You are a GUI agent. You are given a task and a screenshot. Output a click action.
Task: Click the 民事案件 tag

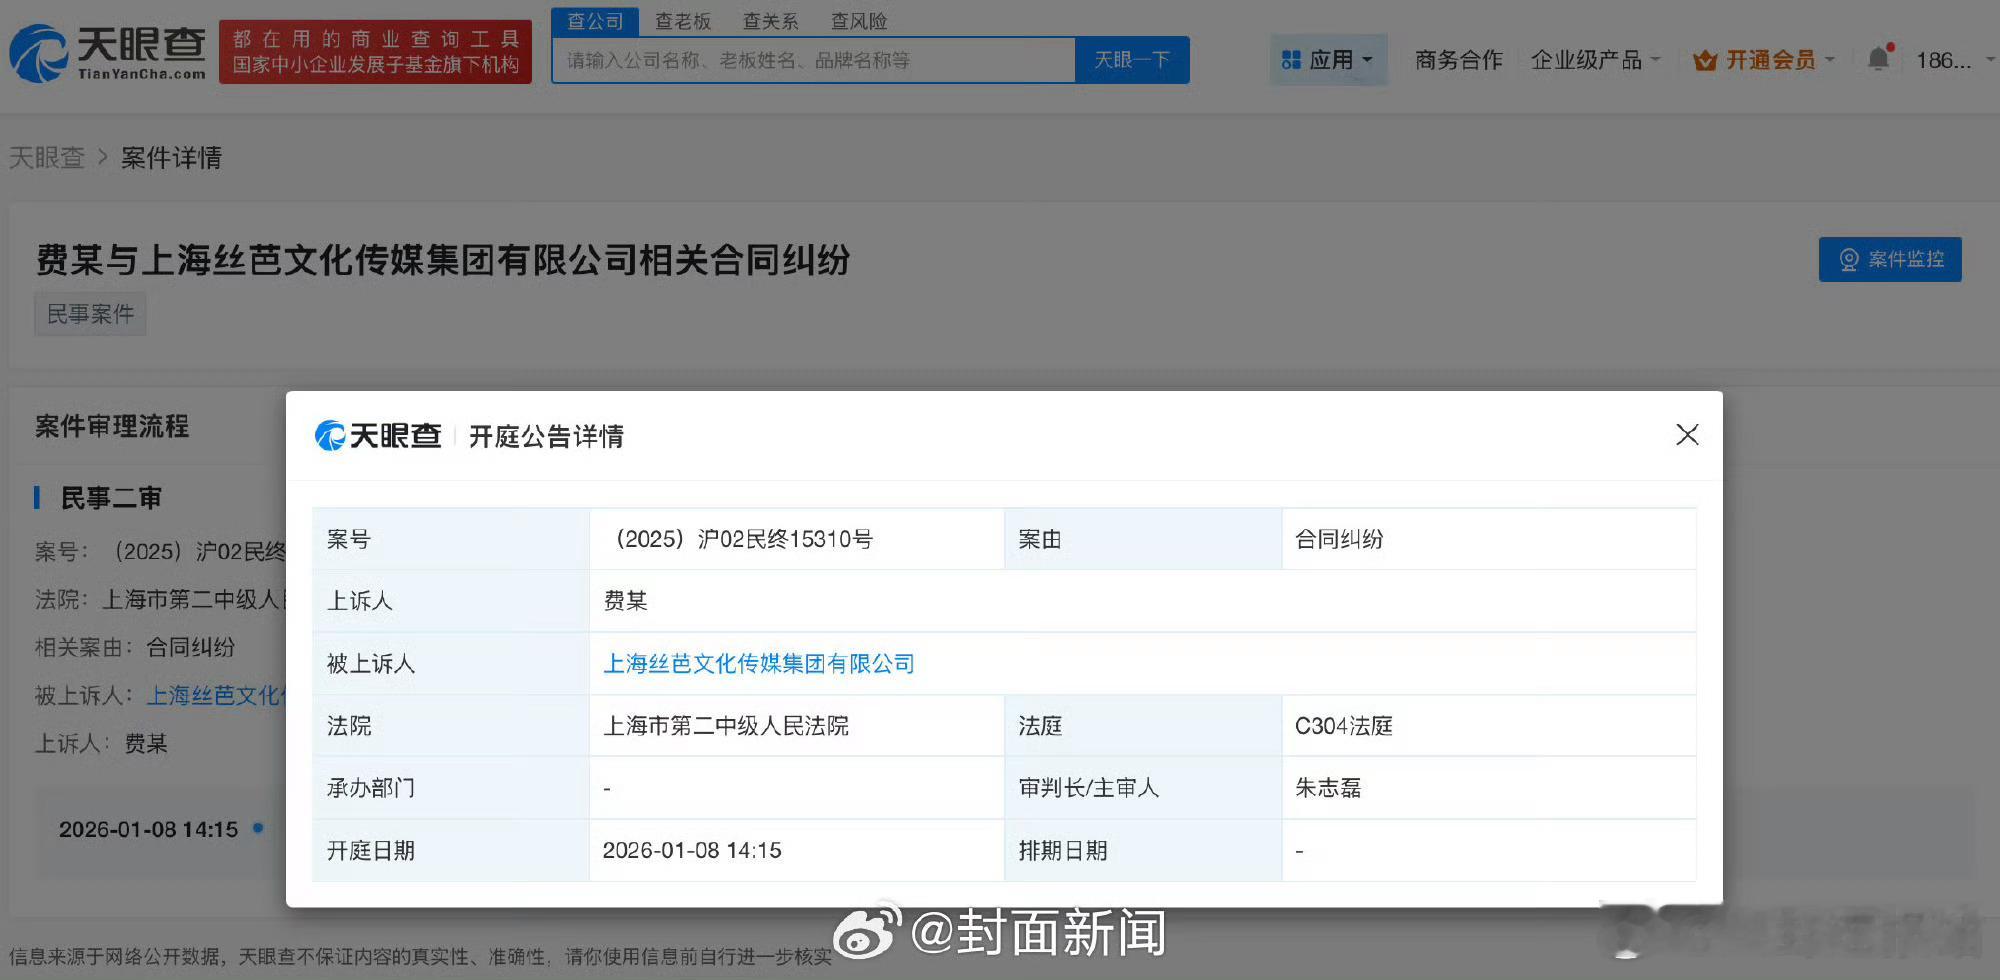point(90,314)
